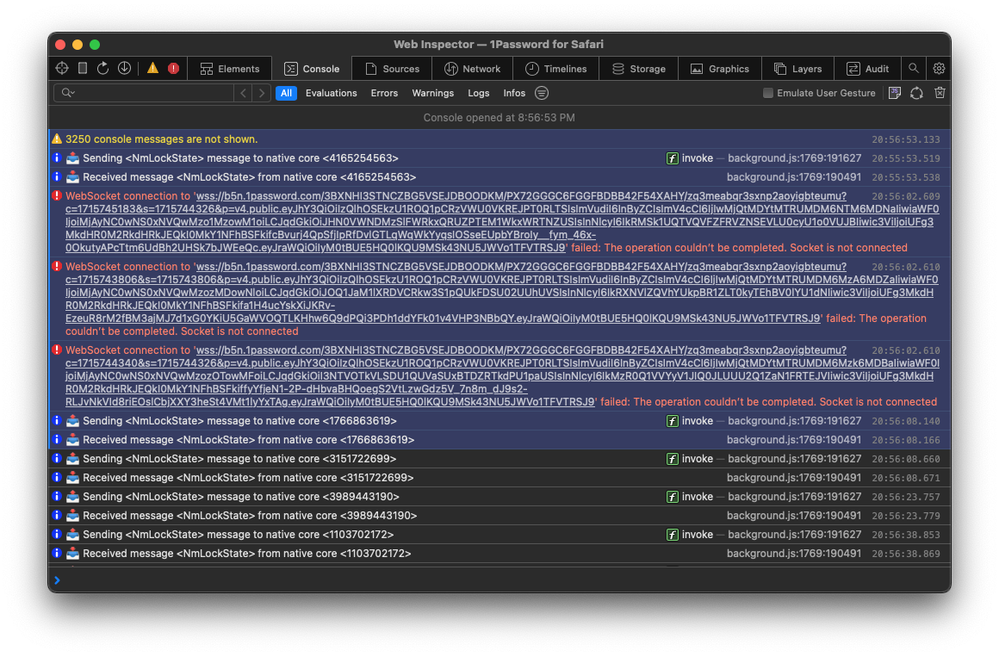Image resolution: width=999 pixels, height=656 pixels.
Task: Open Web Inspector settings gear
Action: tap(938, 68)
